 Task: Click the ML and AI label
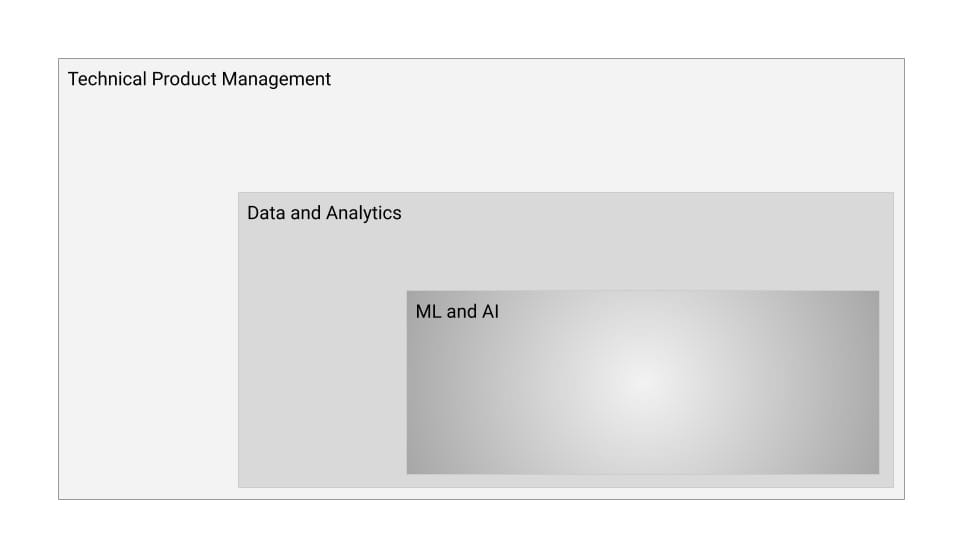[457, 312]
